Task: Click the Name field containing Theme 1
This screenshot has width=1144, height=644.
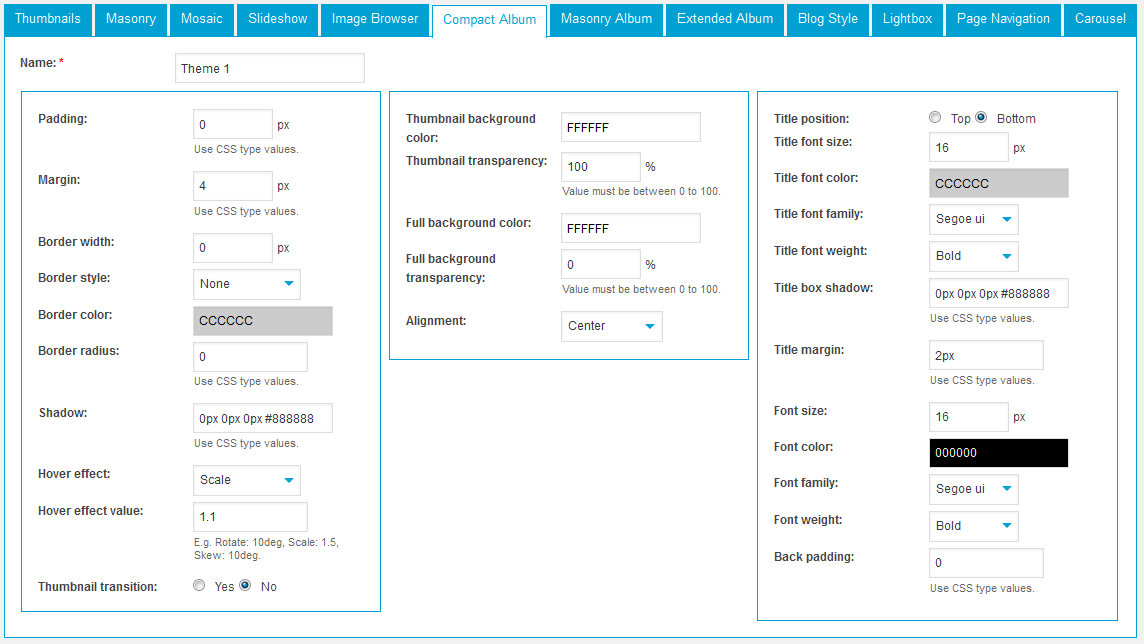Action: (270, 68)
